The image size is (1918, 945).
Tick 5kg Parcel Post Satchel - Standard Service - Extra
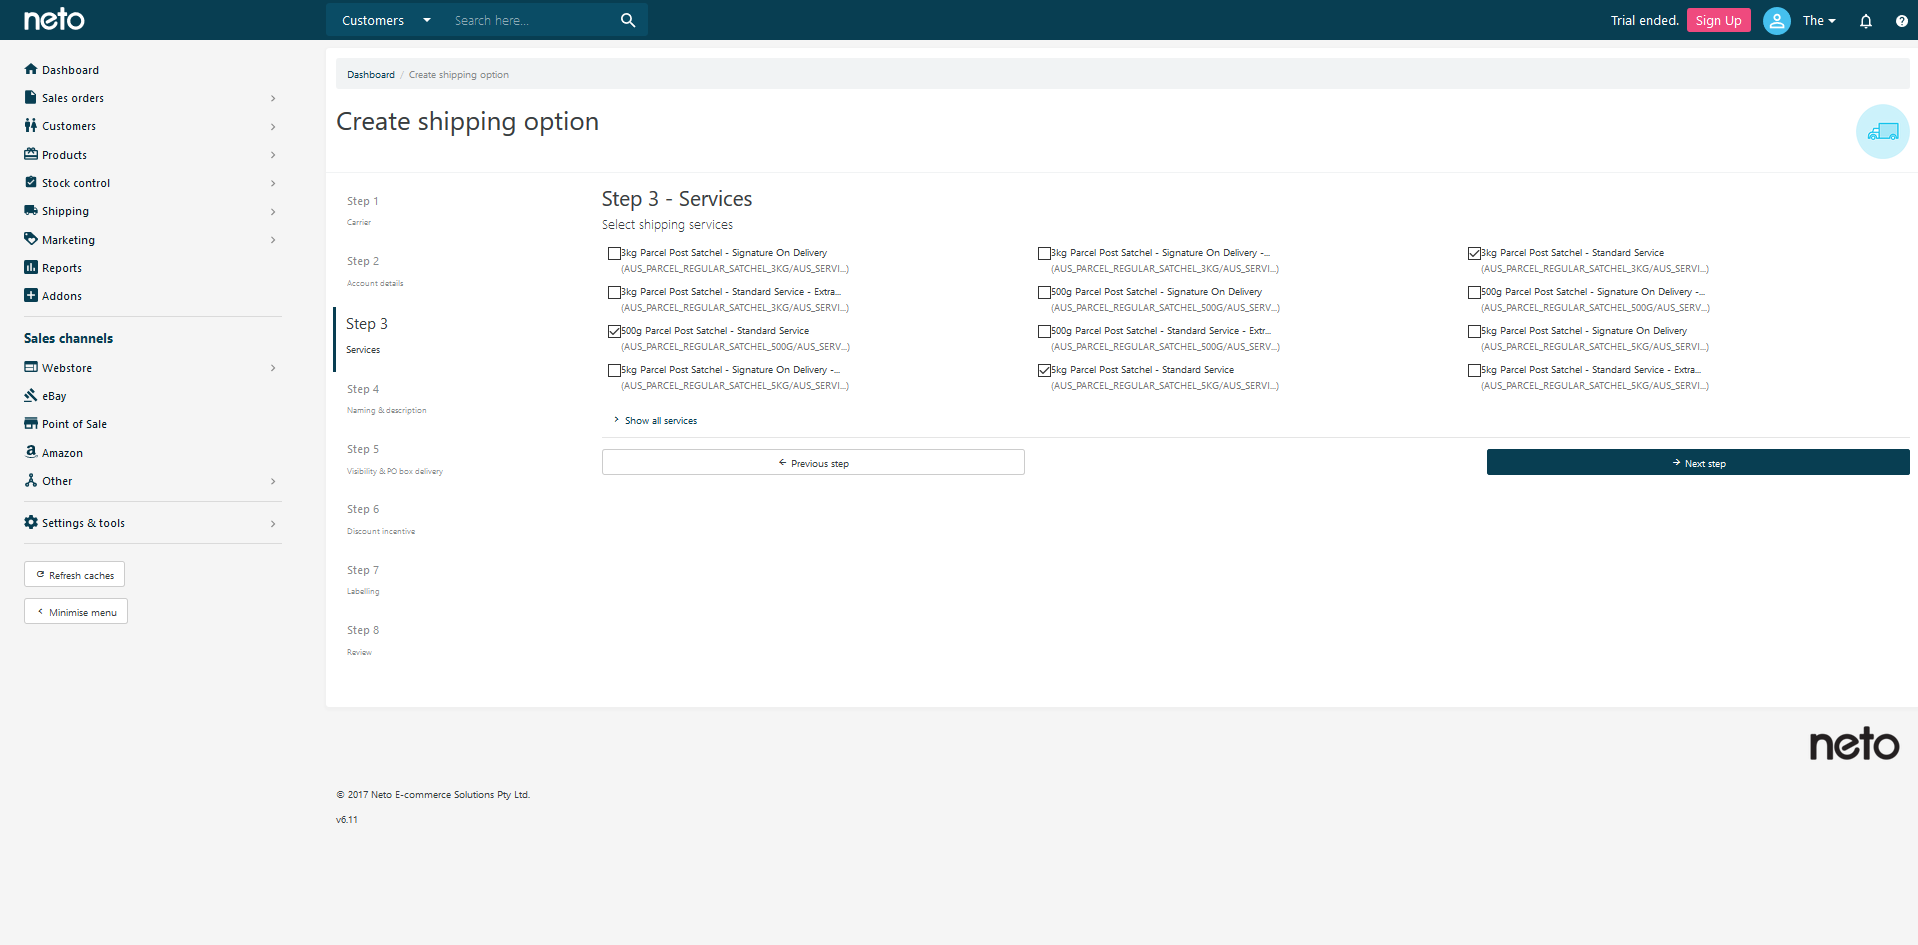pyautogui.click(x=1474, y=370)
